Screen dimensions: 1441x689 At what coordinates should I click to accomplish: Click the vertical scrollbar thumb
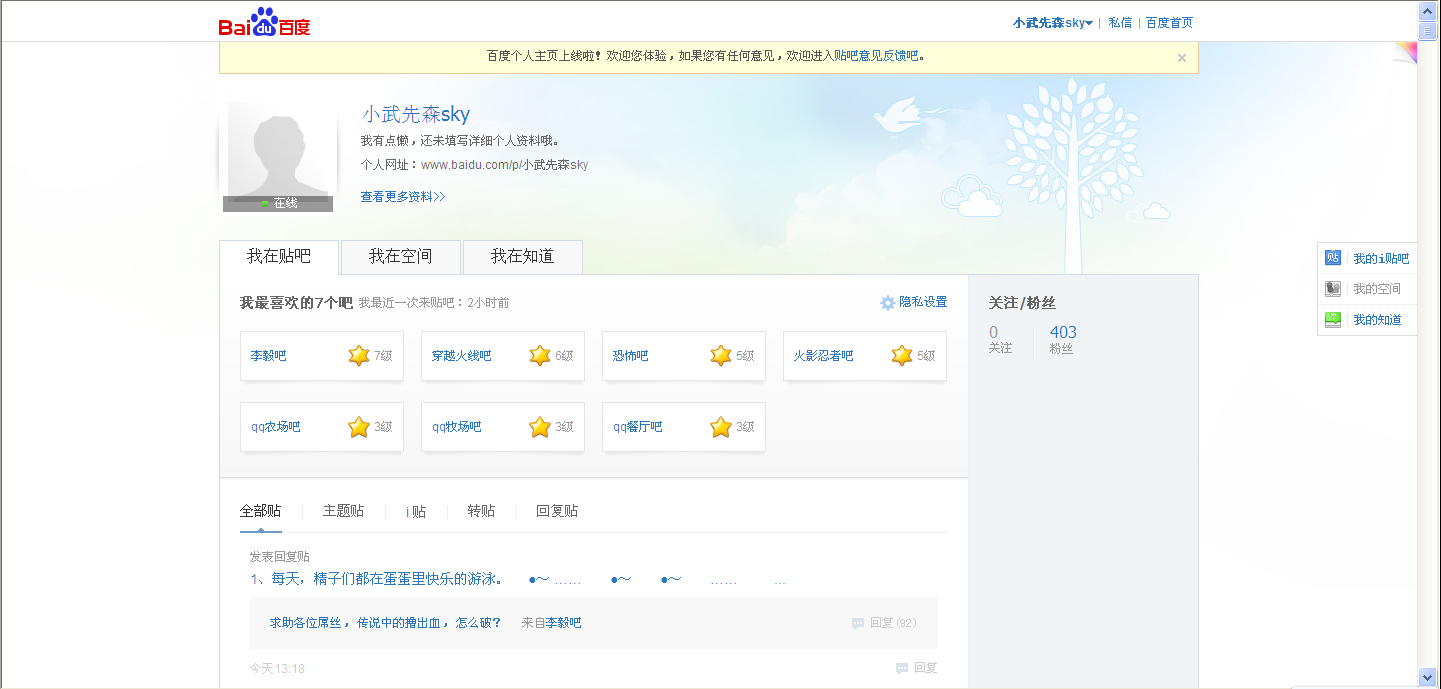[1427, 31]
